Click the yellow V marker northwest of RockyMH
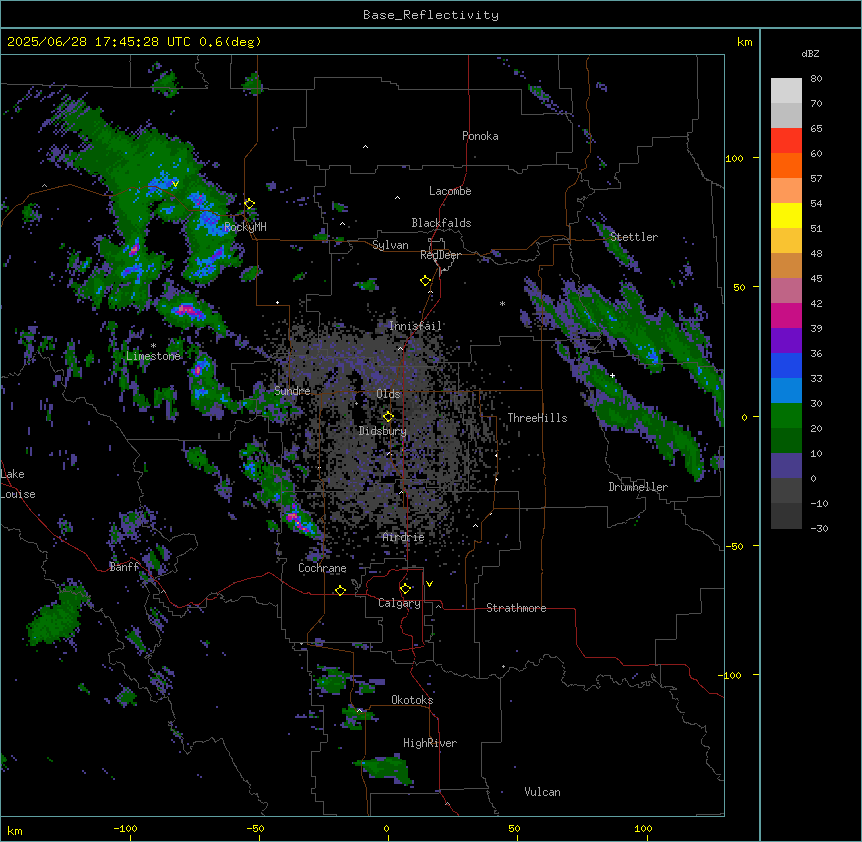 [x=175, y=184]
